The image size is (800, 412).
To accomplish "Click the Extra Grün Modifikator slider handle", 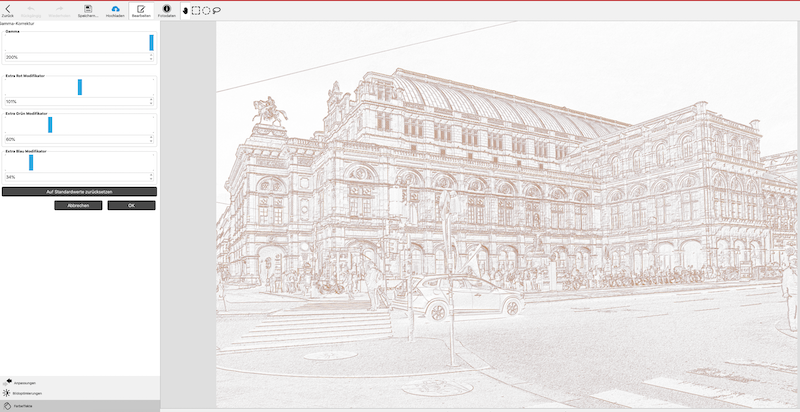I will pyautogui.click(x=50, y=125).
